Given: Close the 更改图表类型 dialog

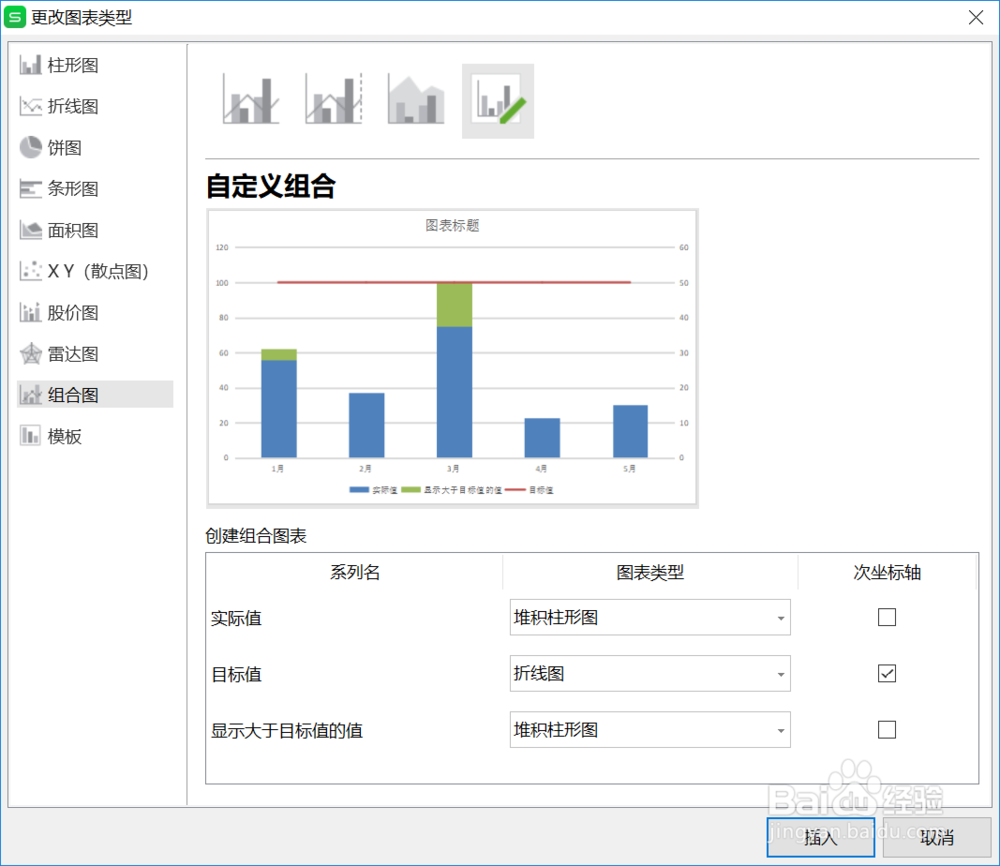Looking at the screenshot, I should (976, 17).
